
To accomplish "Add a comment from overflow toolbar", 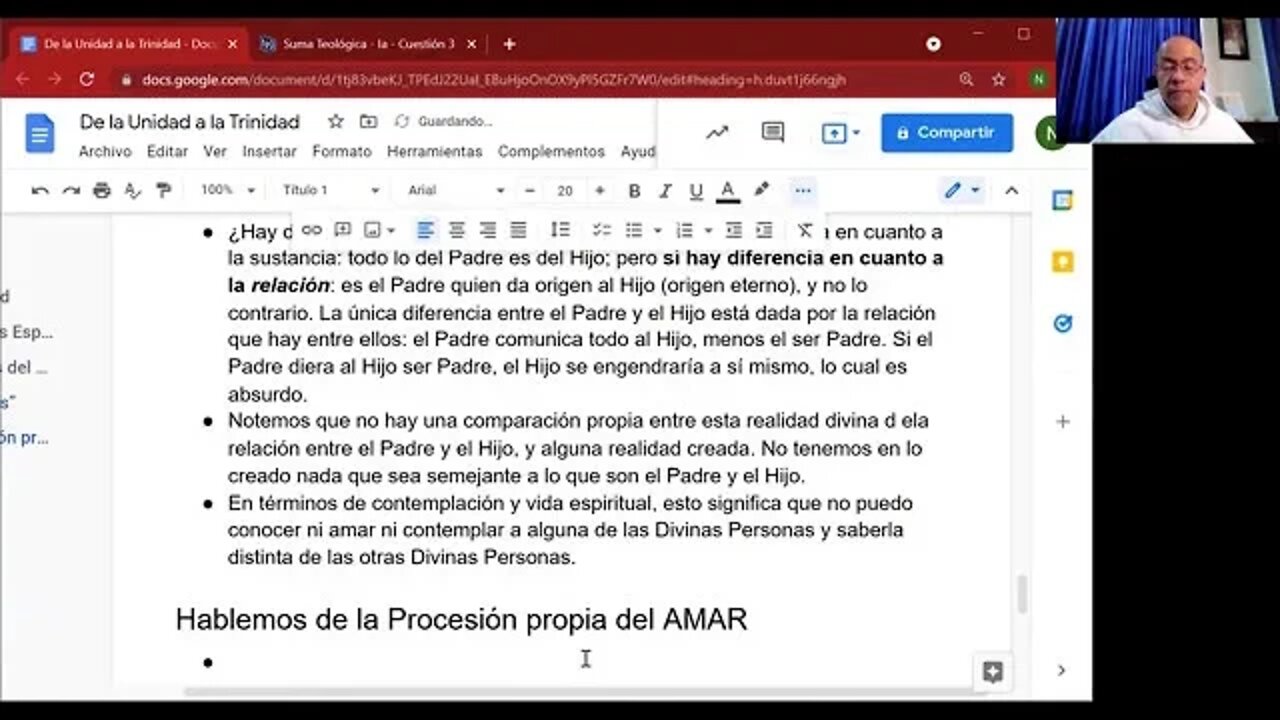I will pyautogui.click(x=342, y=230).
